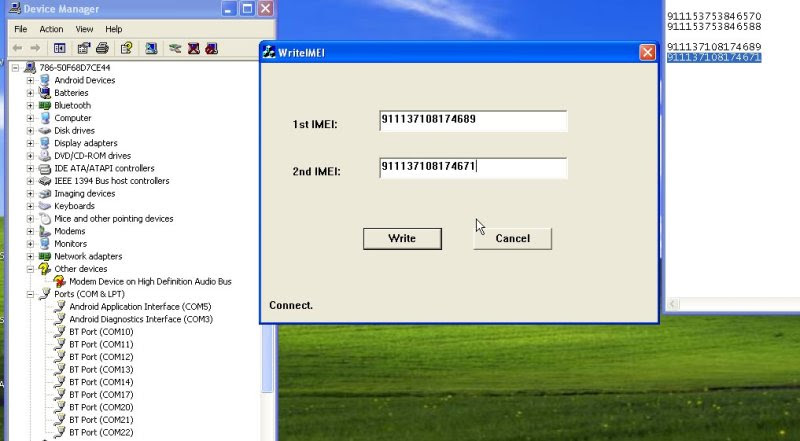
Task: Click the highlighted number 911137108174671 in text window
Action: tap(714, 57)
